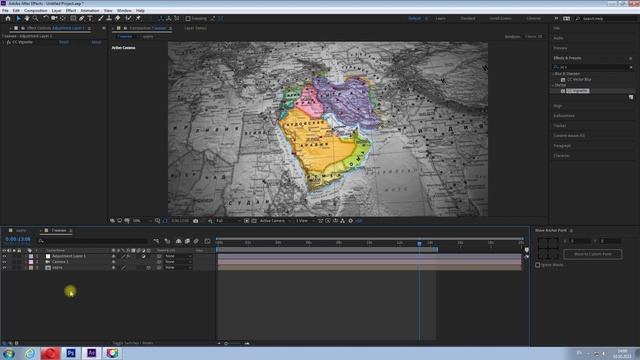Screen dimensions: 640x360
Task: Open the graph editor icon in the timeline
Action: click(x=207, y=241)
